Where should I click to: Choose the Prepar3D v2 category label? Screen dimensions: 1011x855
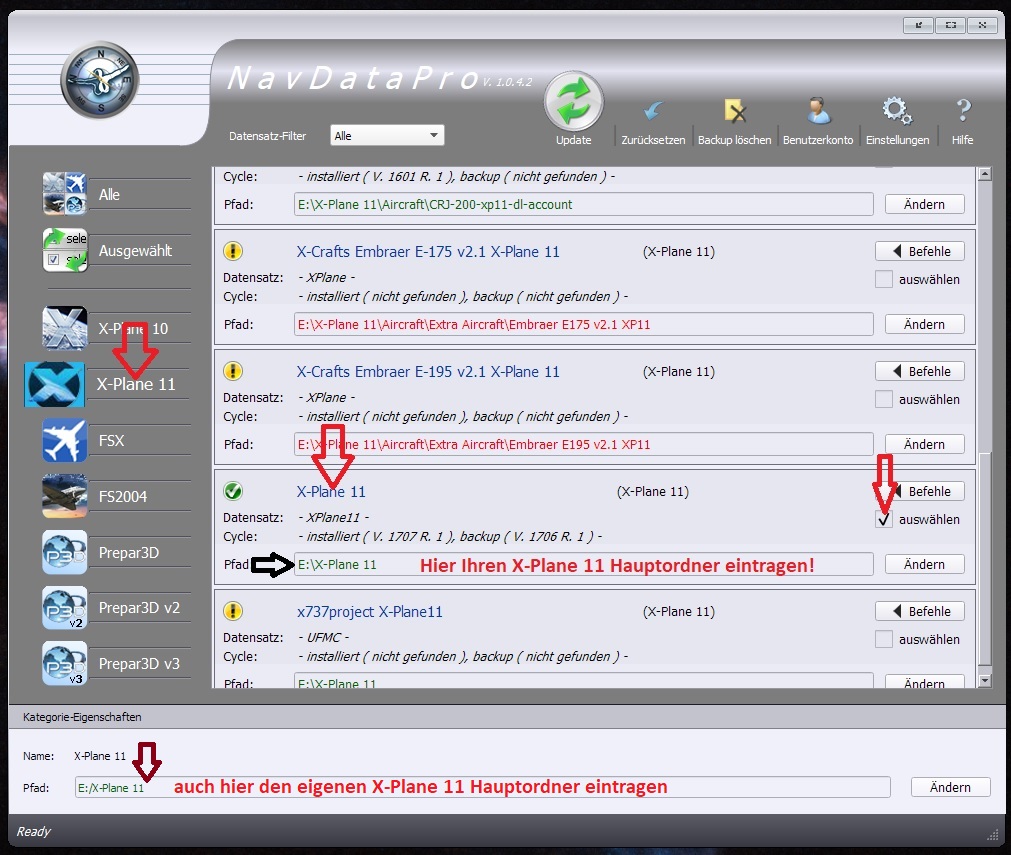(x=139, y=607)
